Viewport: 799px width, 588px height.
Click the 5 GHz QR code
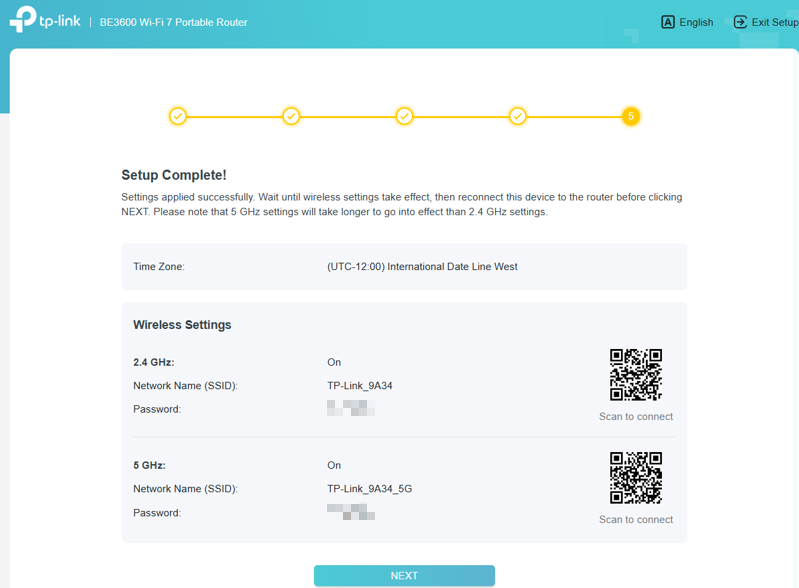click(635, 477)
